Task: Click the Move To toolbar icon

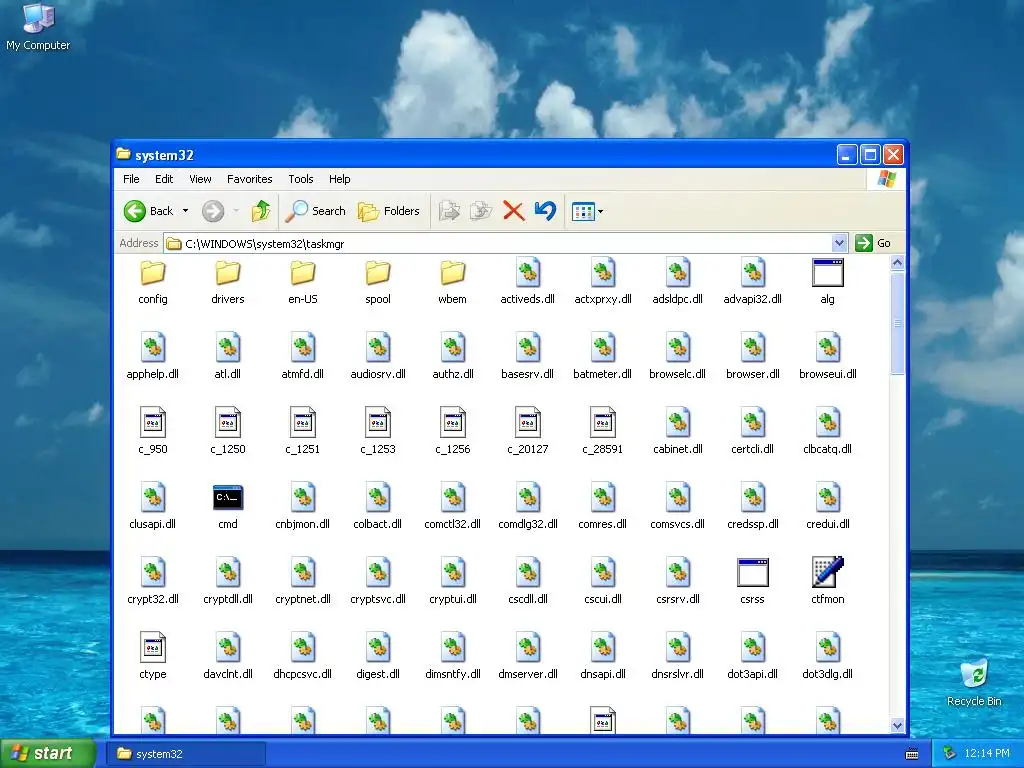Action: [449, 211]
